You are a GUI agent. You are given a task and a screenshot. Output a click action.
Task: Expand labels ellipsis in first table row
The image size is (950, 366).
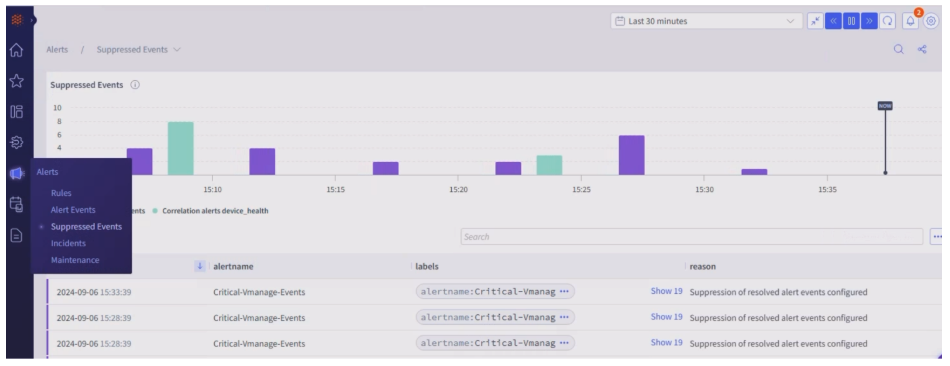[564, 291]
